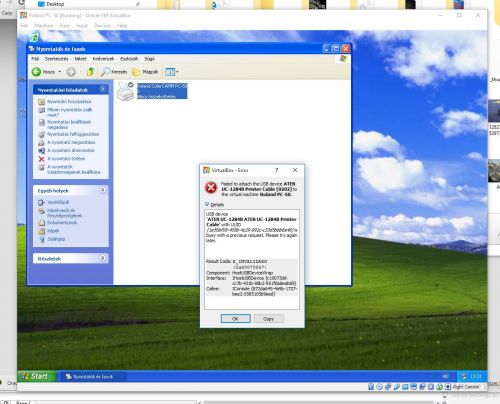The image size is (500, 404).
Task: Click the help question mark in the error dialog
Action: pos(277,170)
